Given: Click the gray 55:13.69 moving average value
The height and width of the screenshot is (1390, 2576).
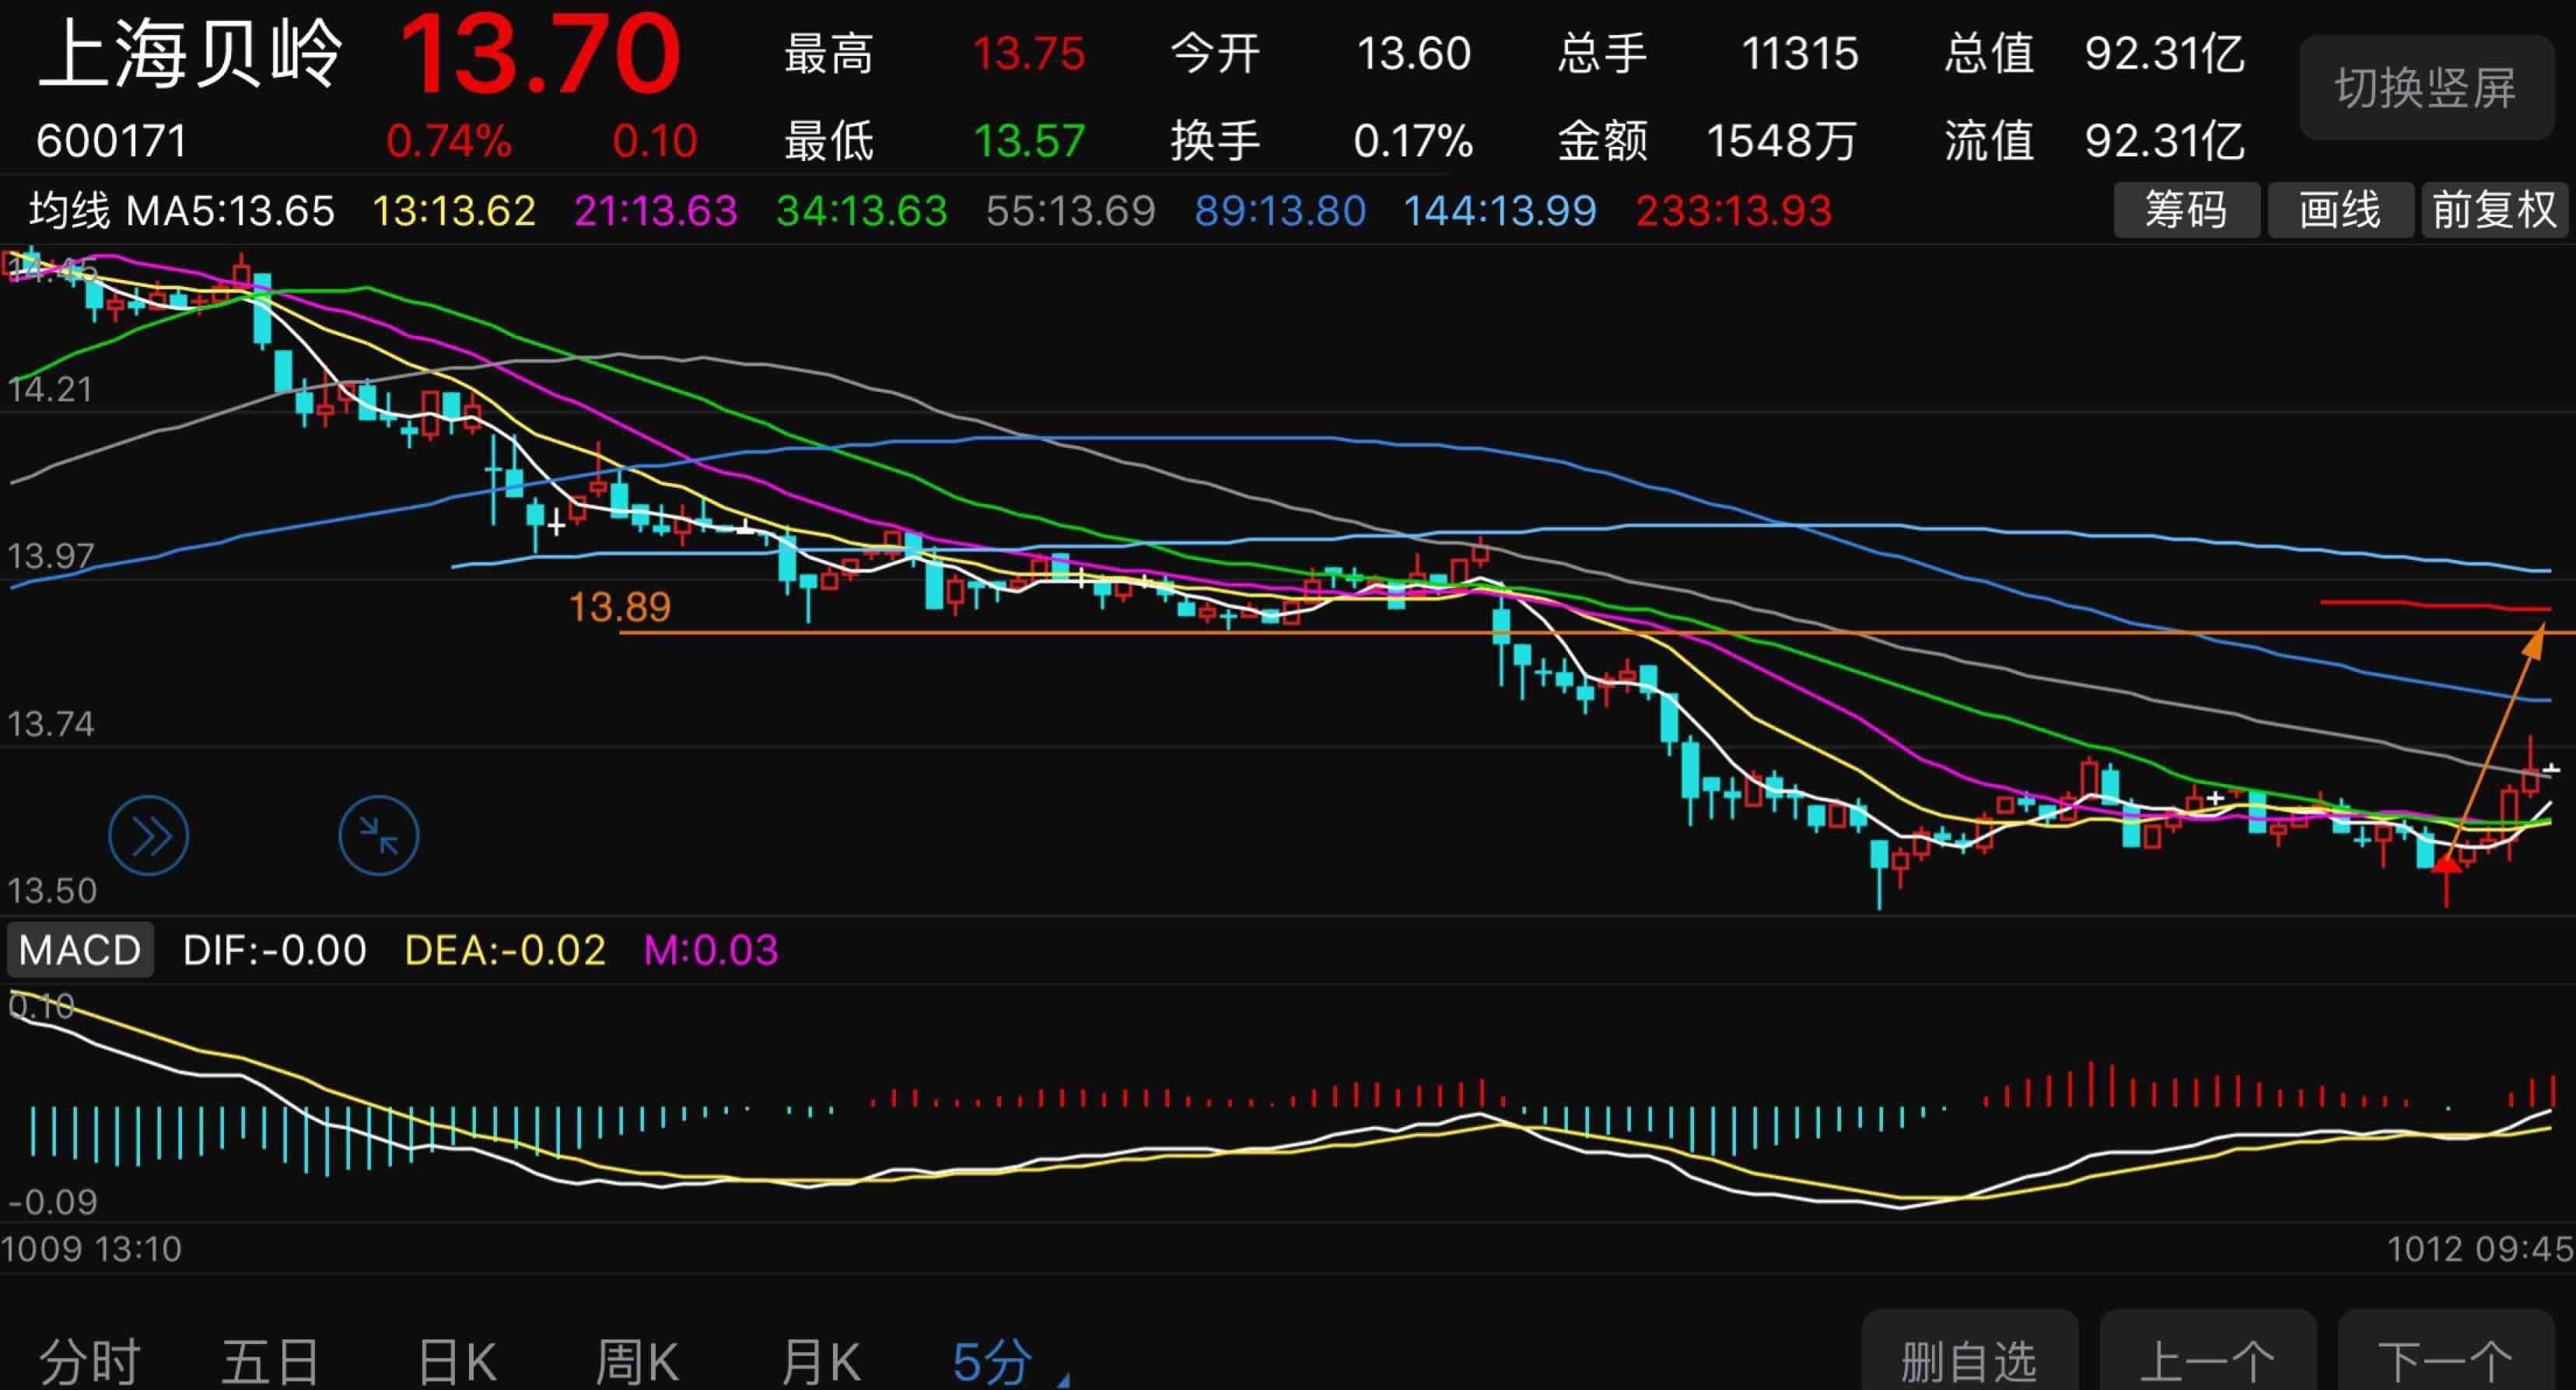Looking at the screenshot, I should pos(1071,211).
